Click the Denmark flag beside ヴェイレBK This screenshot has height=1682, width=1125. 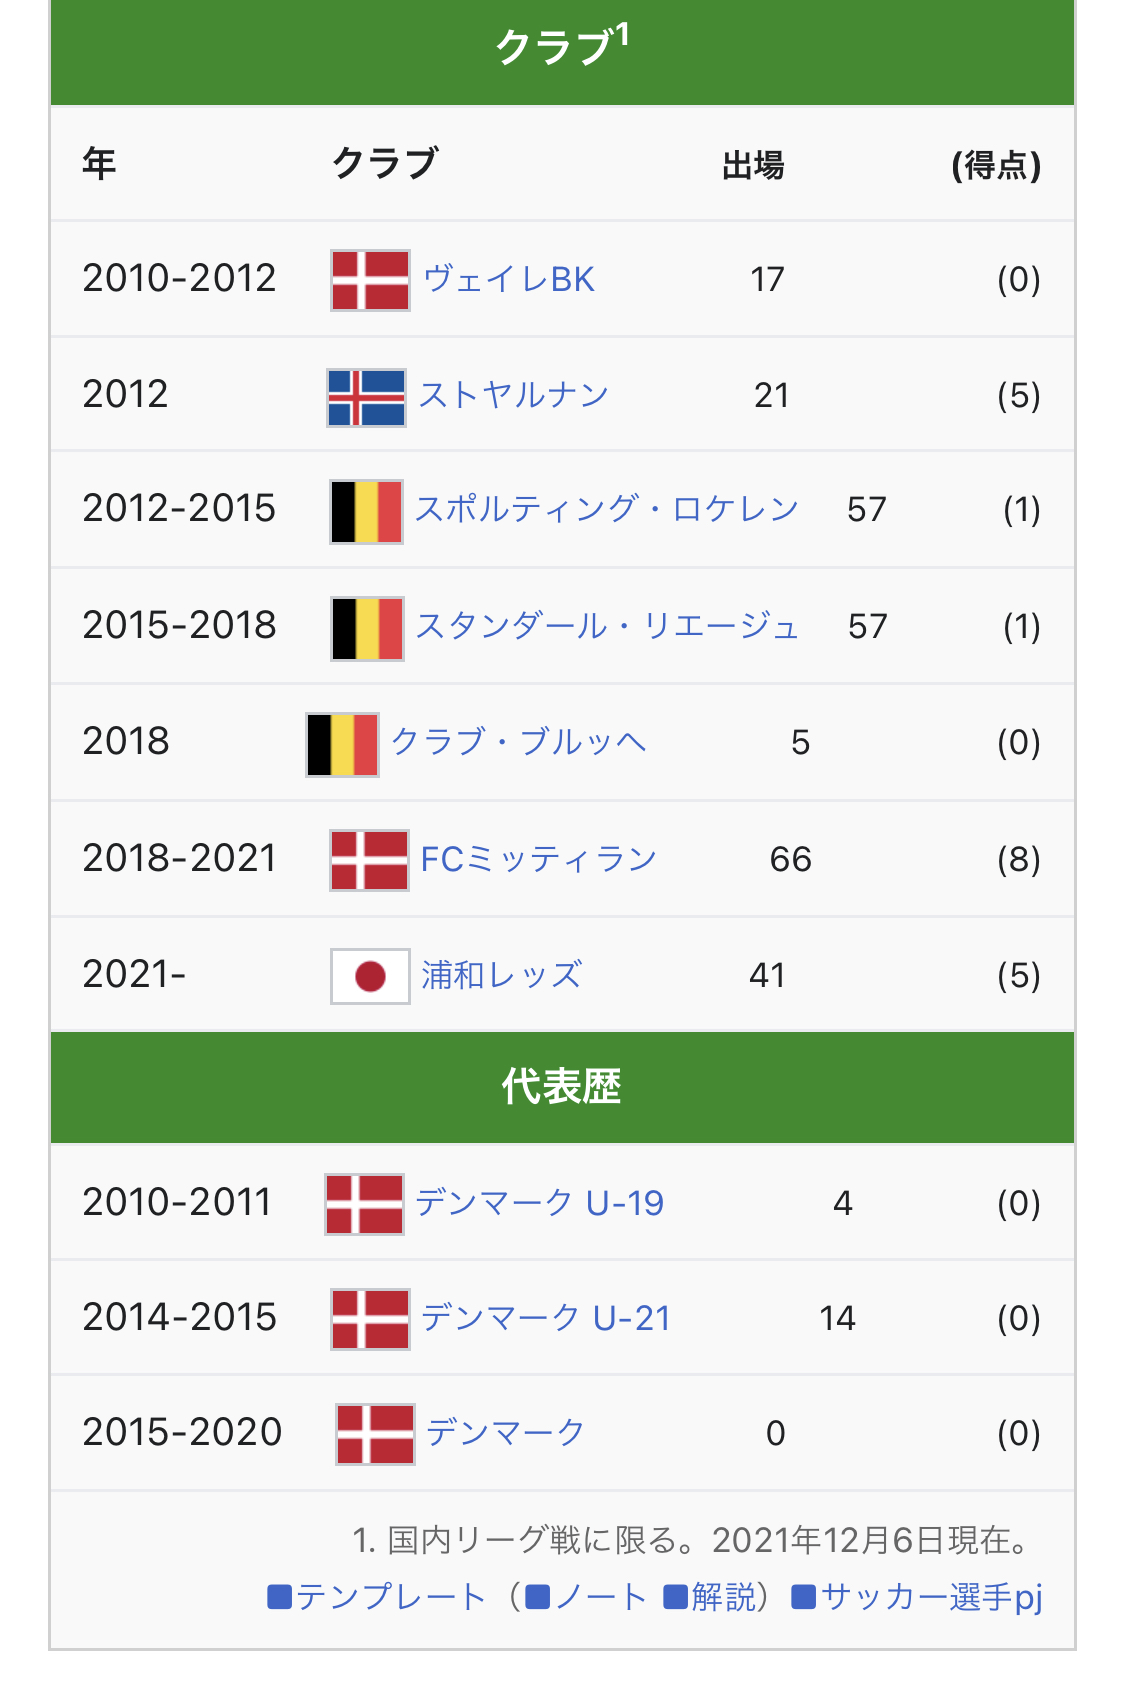click(370, 280)
